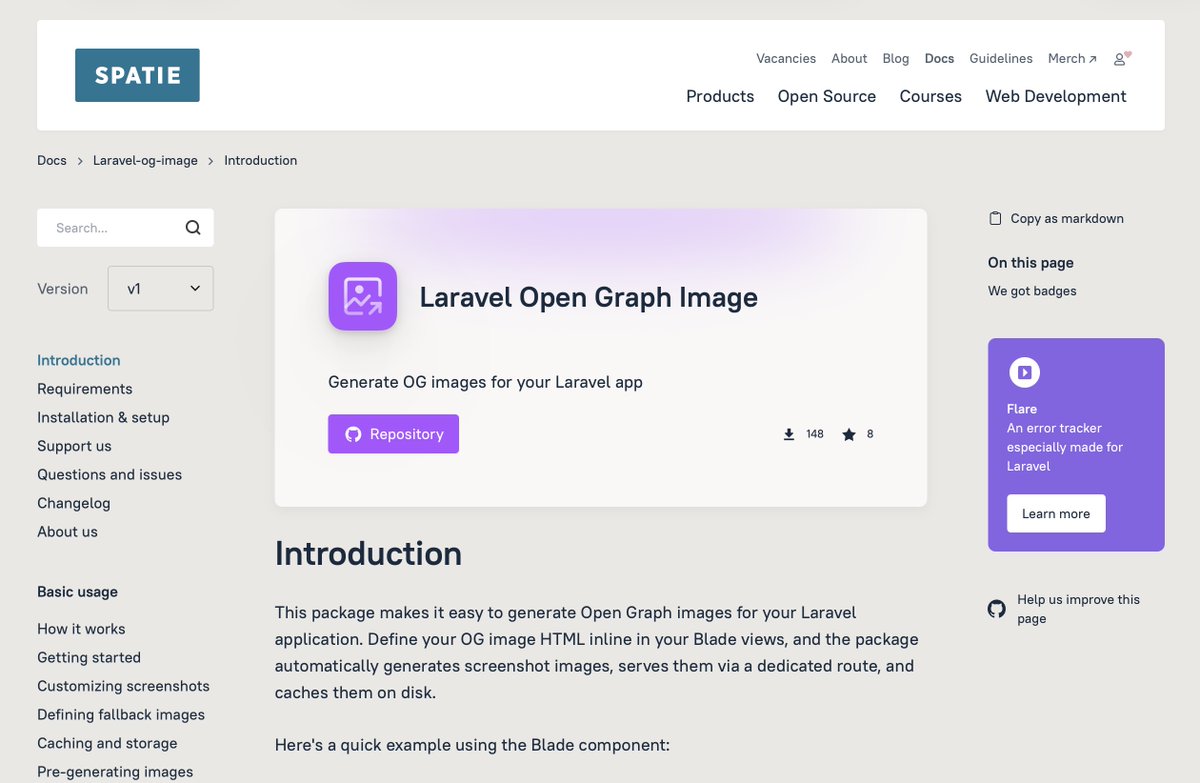Click the downloads icon next to 148

[789, 434]
